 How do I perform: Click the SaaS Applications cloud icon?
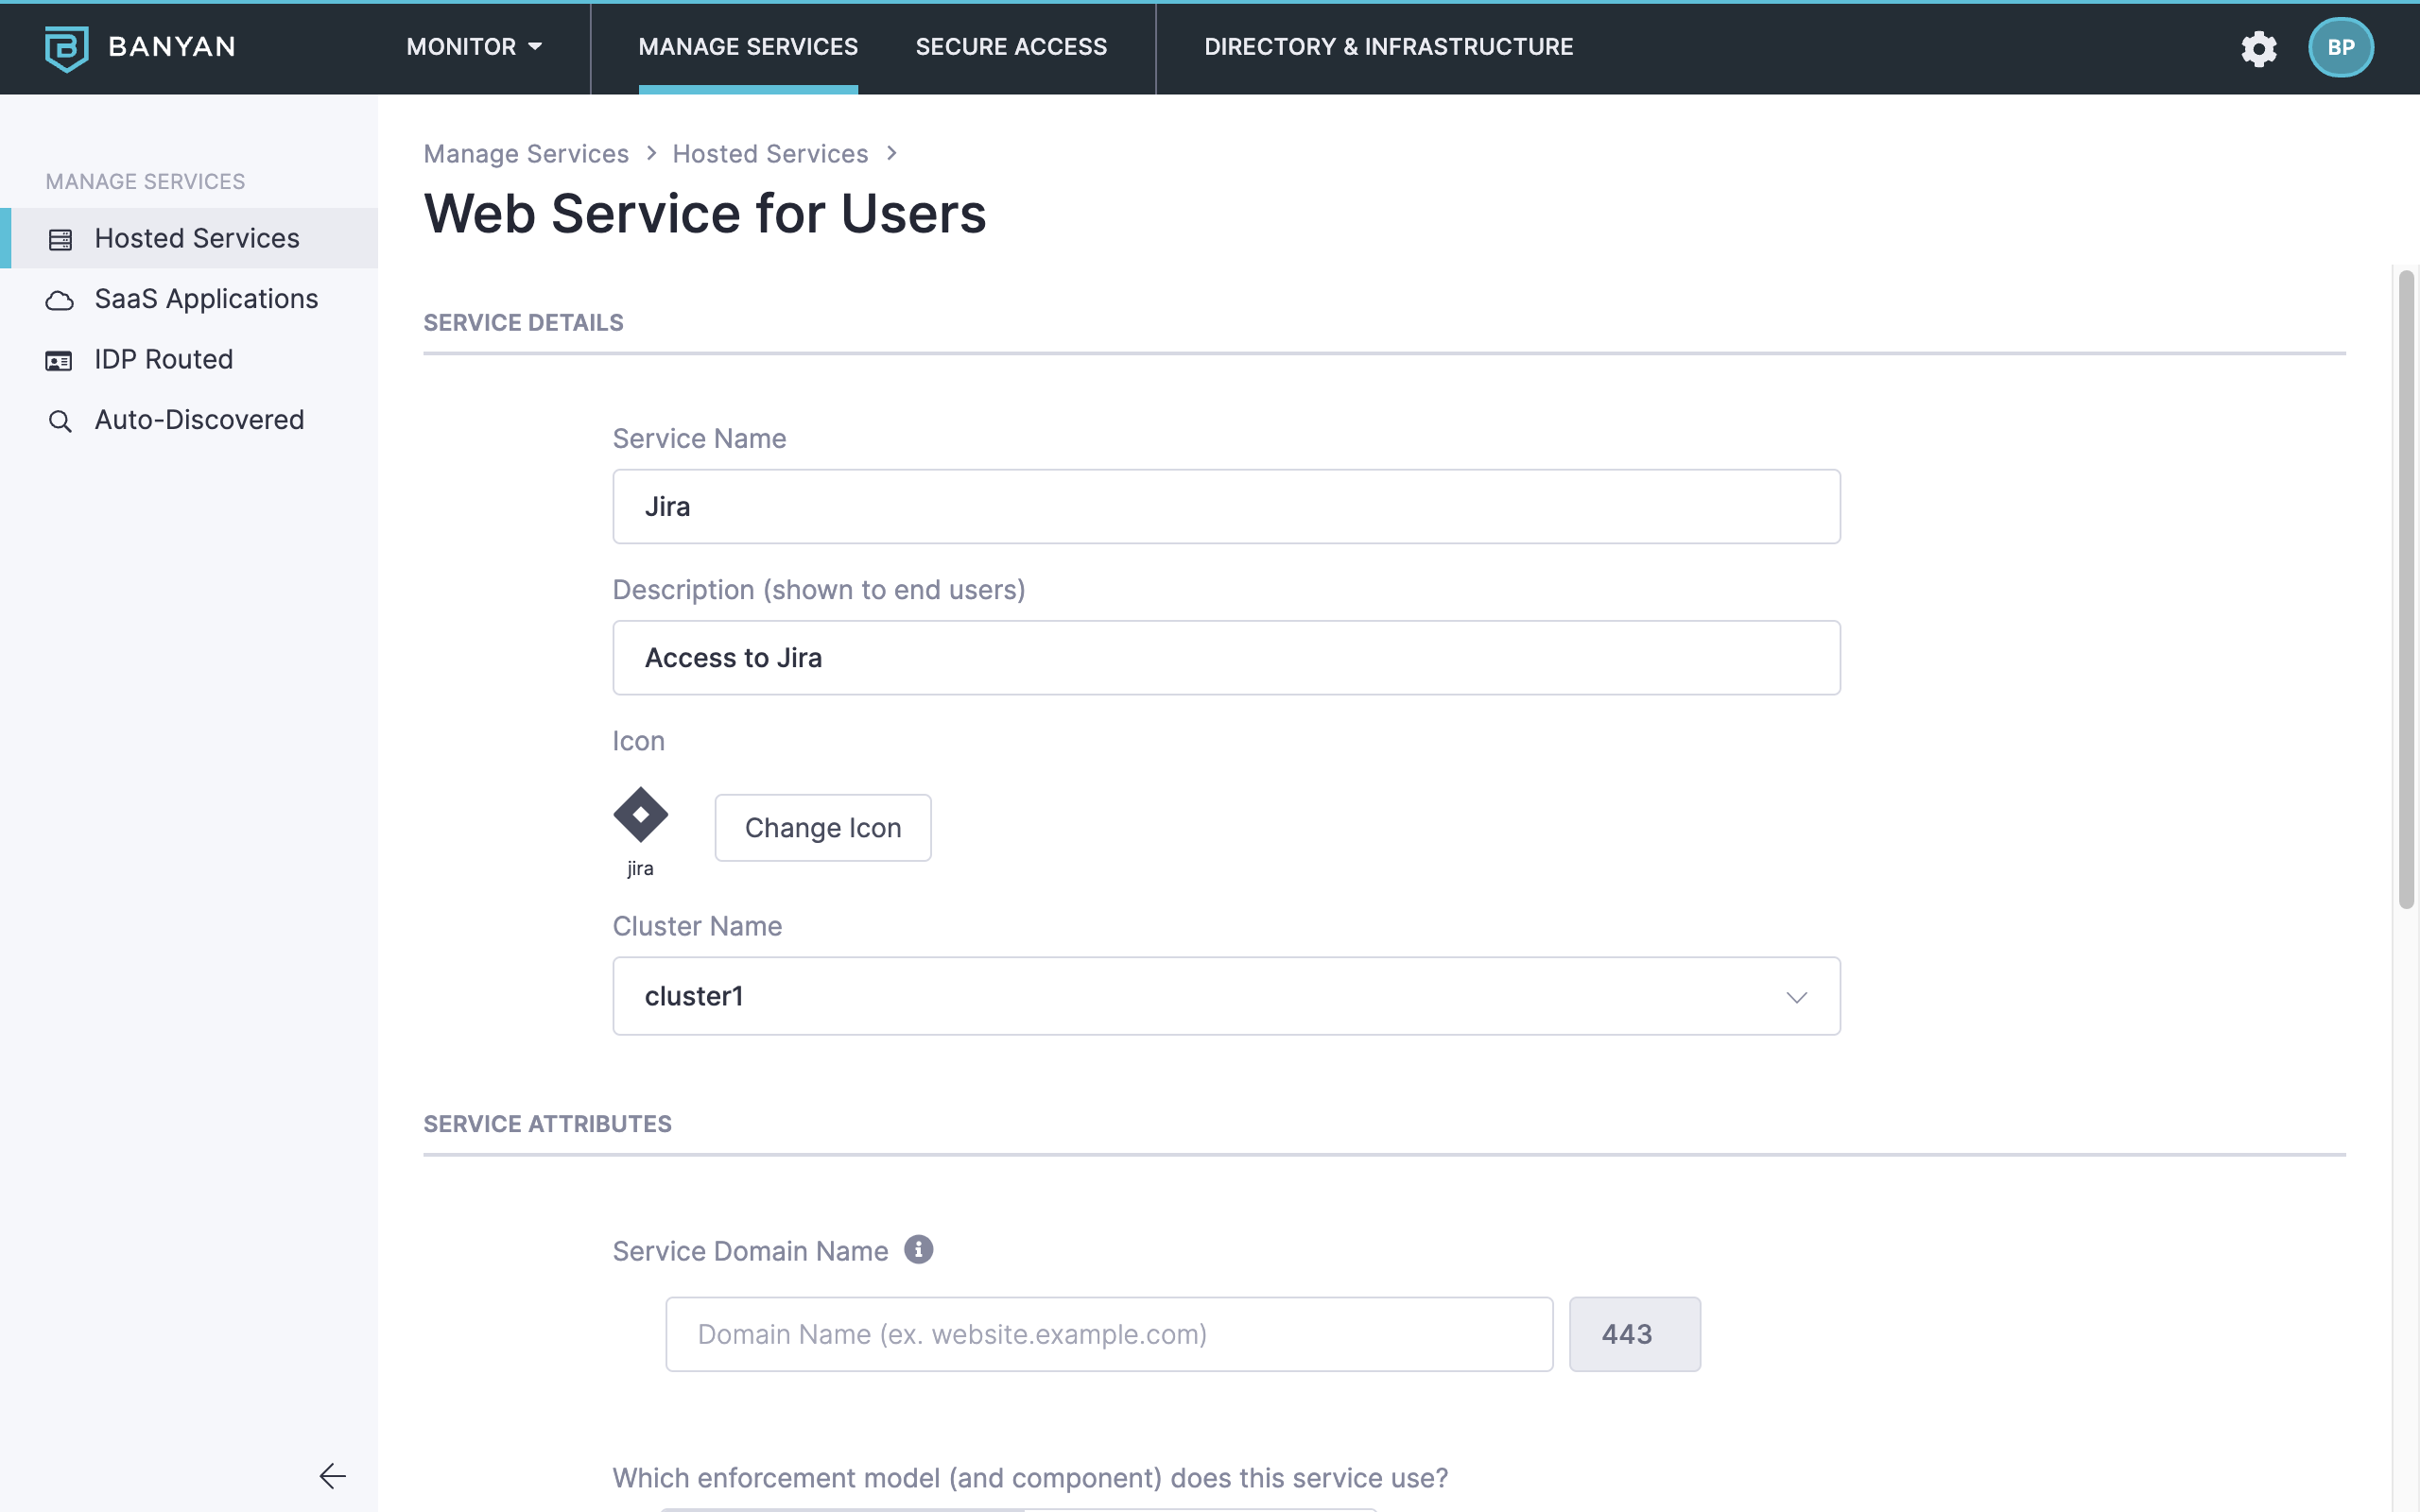60,300
